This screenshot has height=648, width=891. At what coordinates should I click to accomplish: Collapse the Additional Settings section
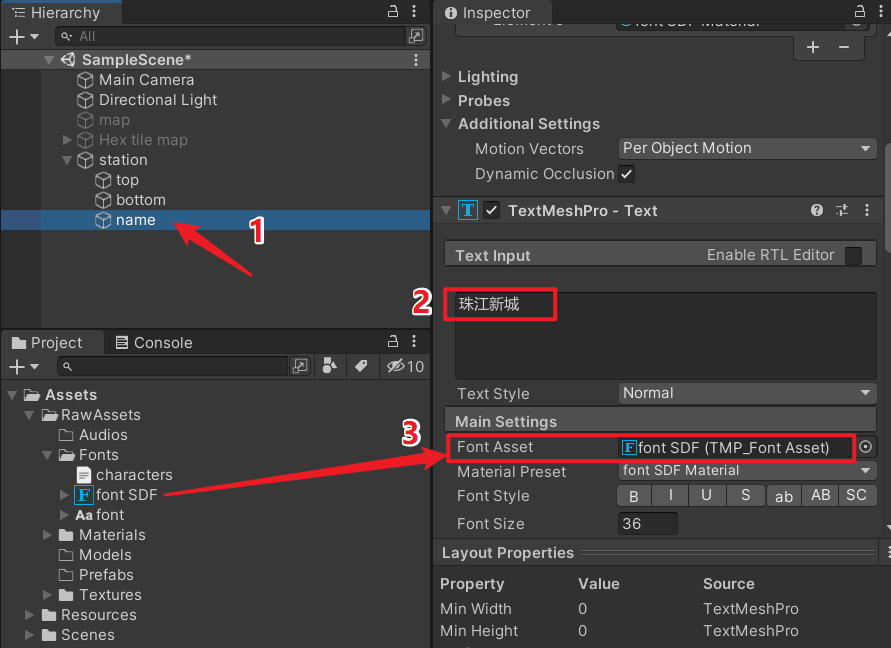pyautogui.click(x=447, y=123)
